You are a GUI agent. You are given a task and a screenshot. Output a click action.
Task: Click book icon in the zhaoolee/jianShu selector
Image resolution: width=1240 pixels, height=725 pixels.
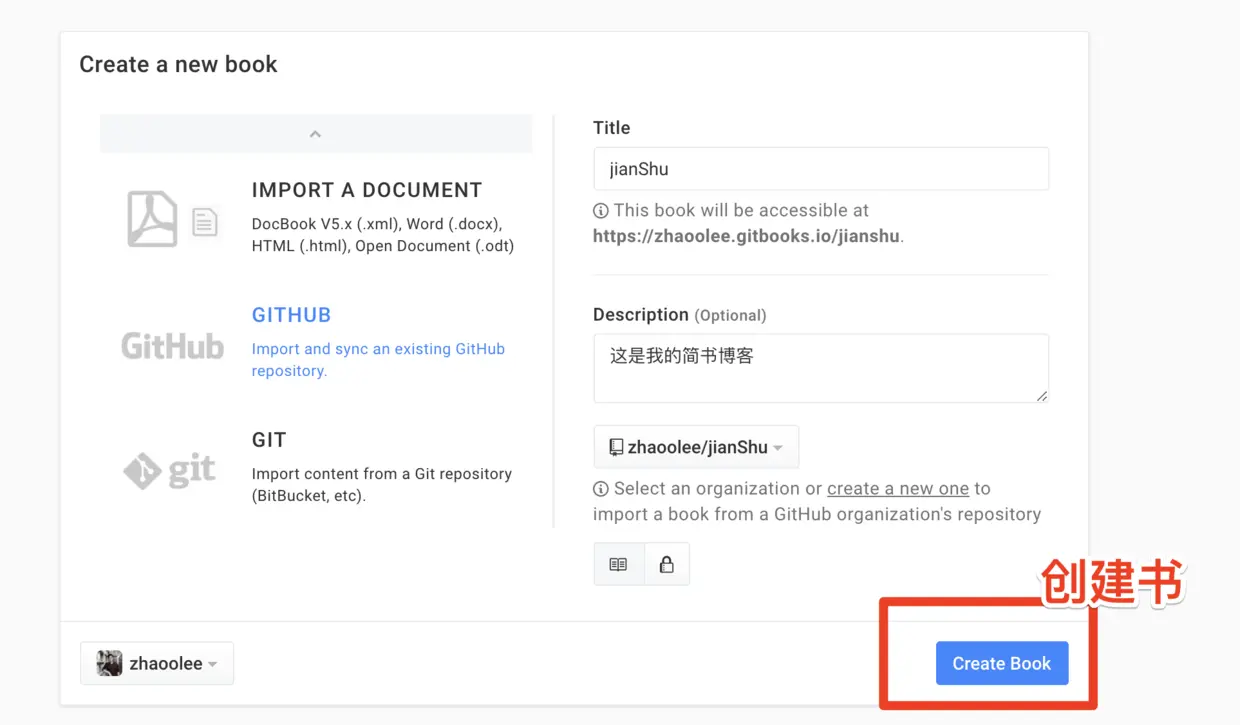616,447
